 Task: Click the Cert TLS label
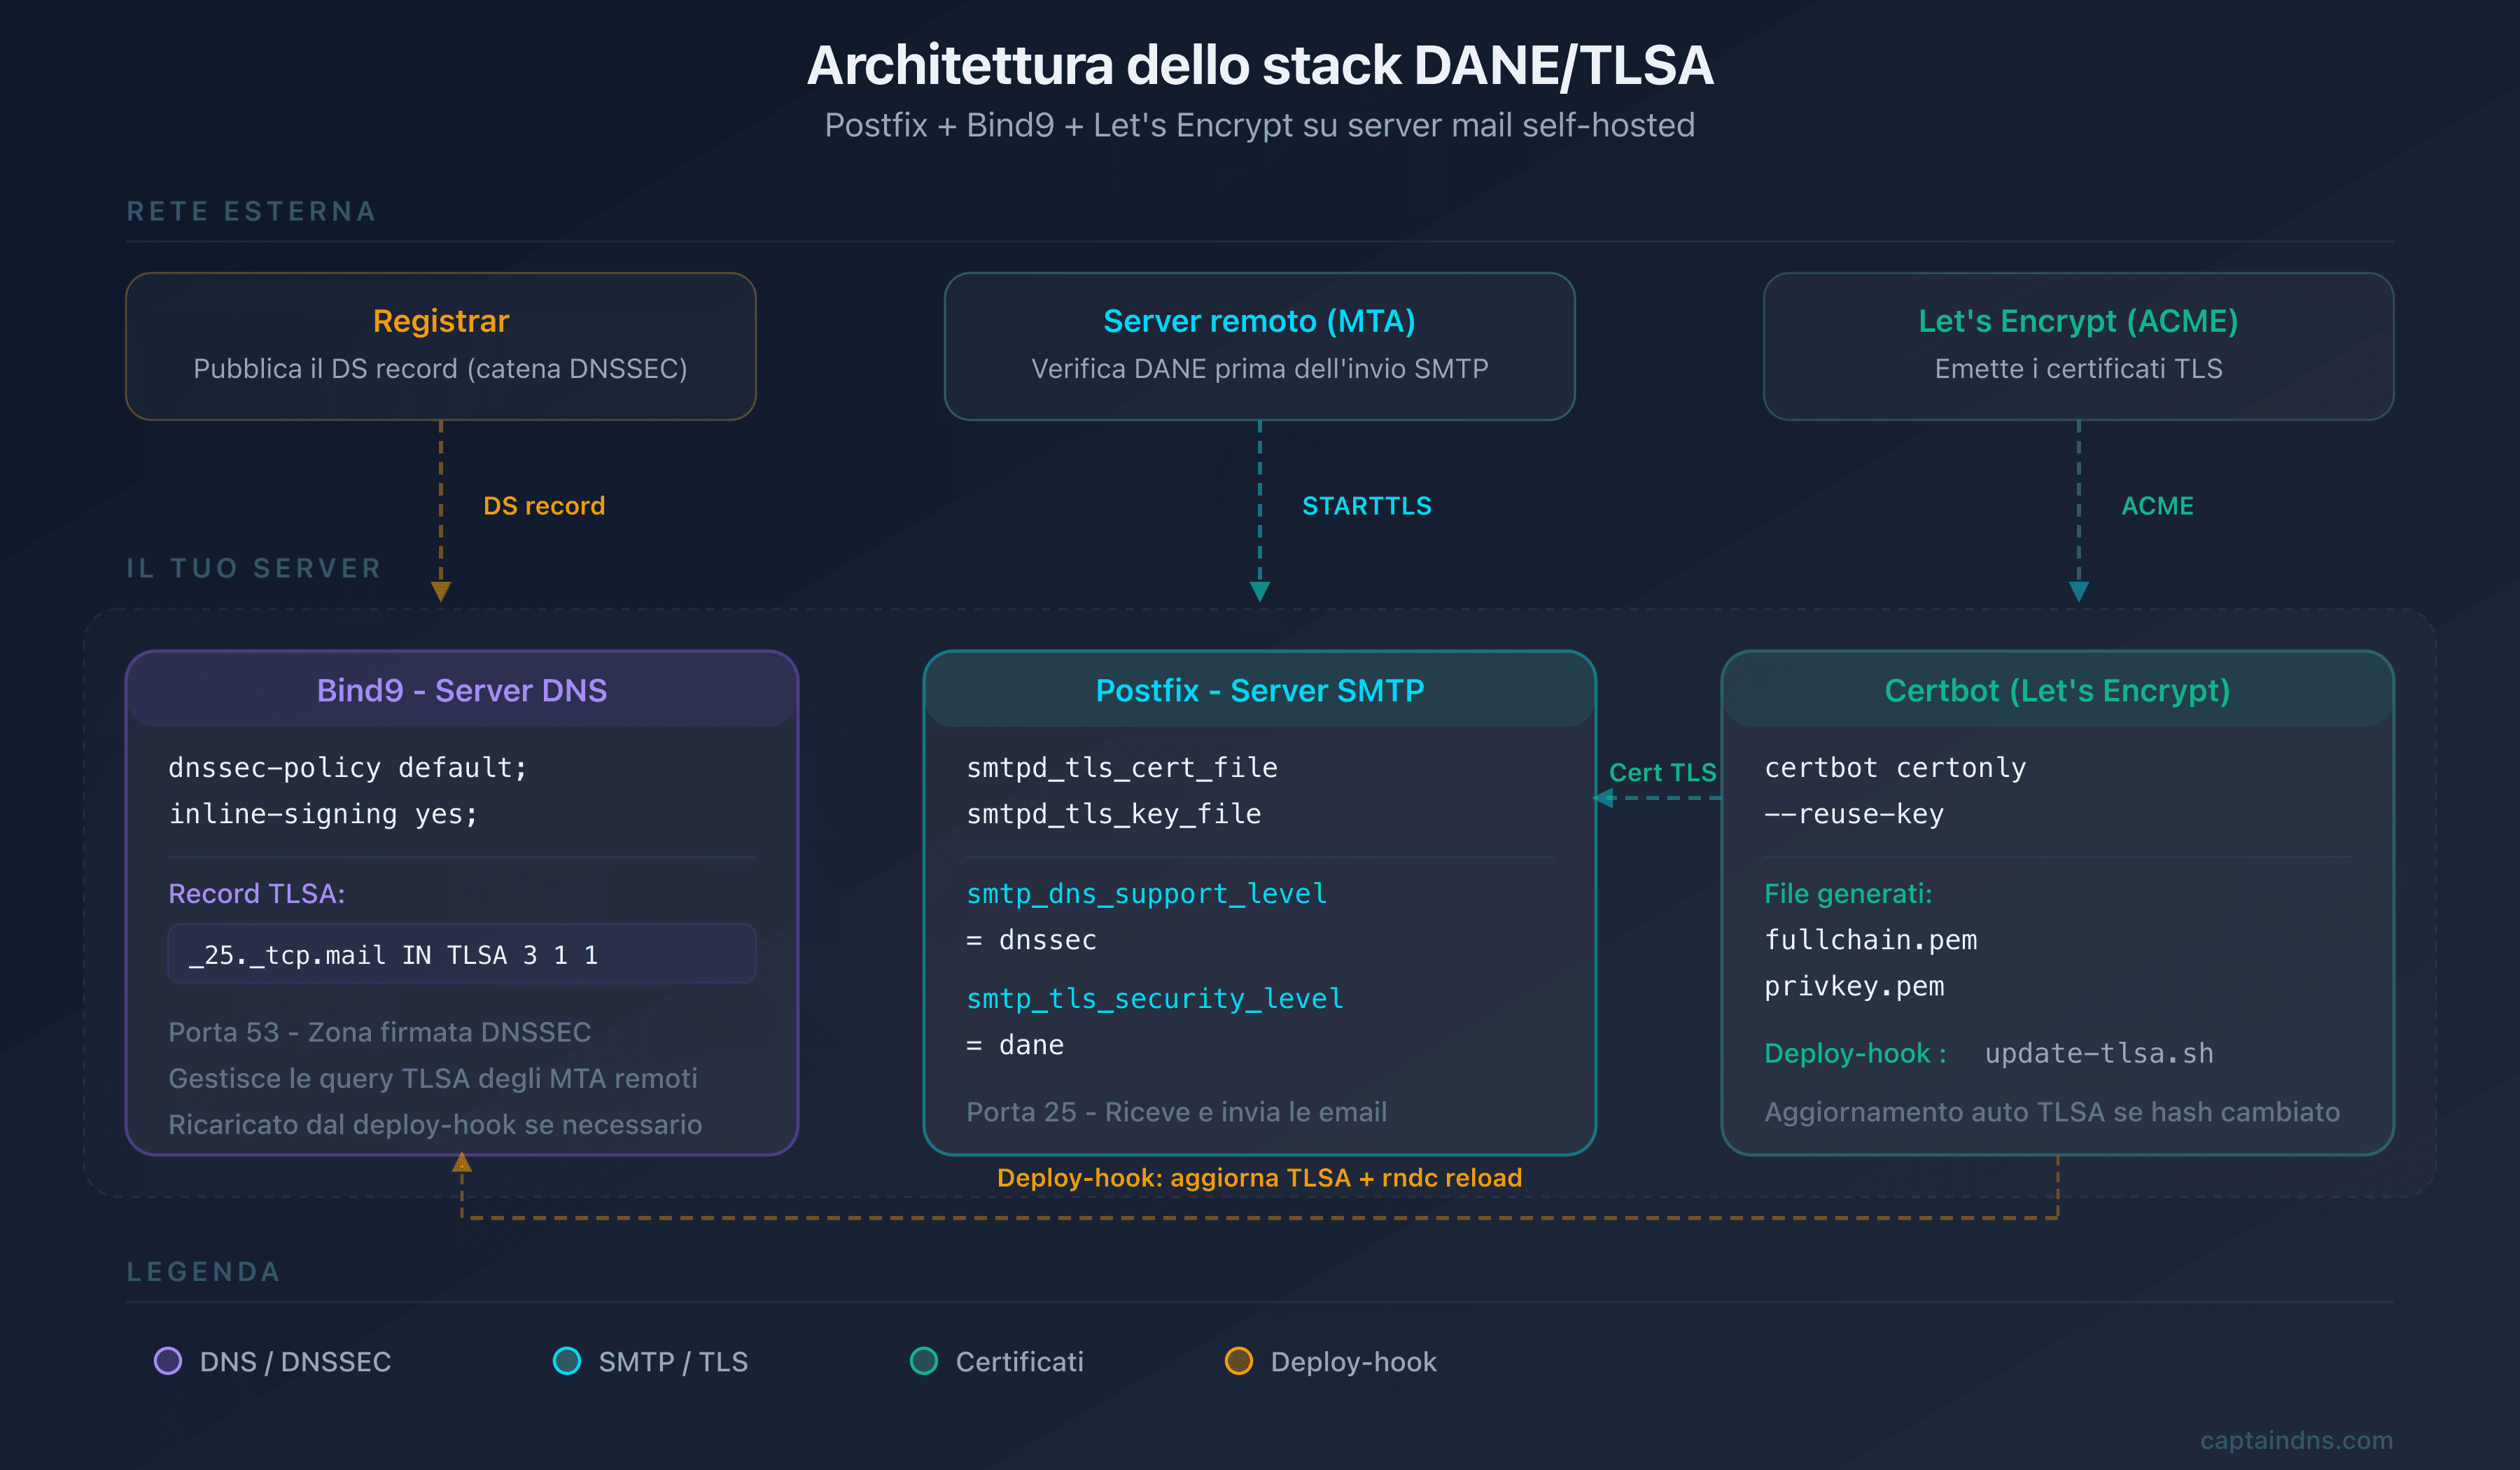coord(1662,772)
